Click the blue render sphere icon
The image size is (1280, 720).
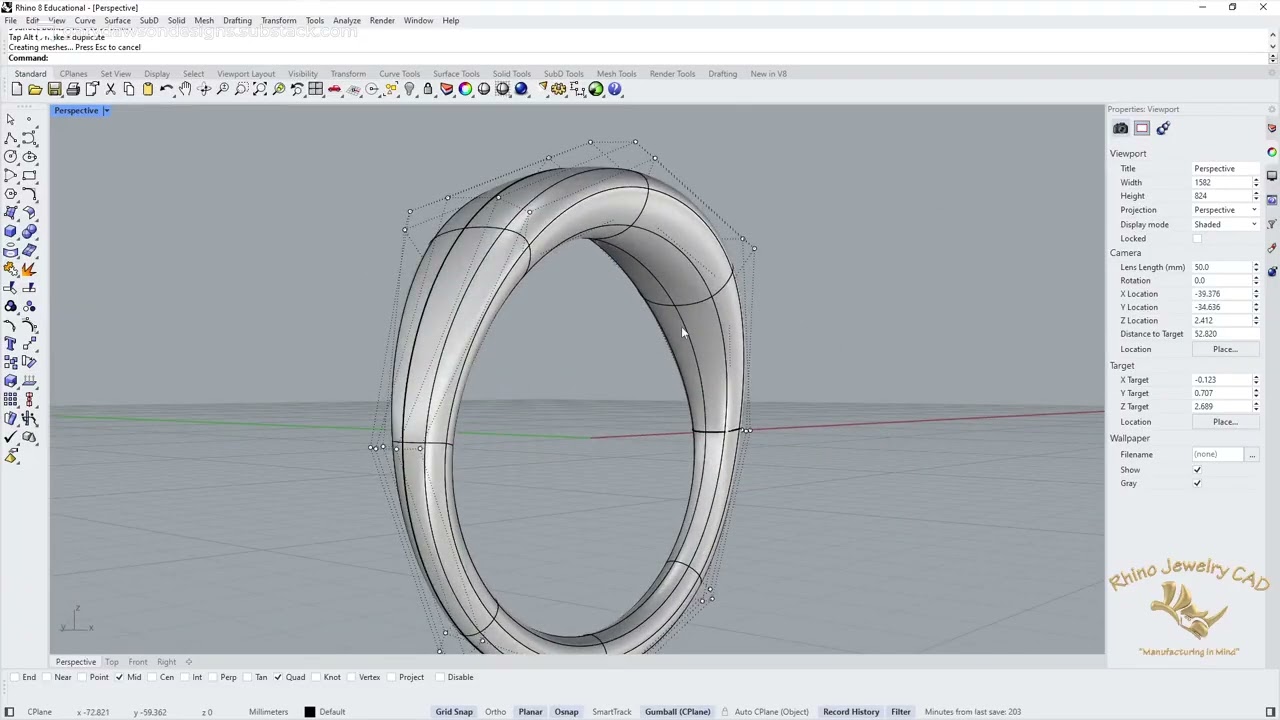[521, 89]
